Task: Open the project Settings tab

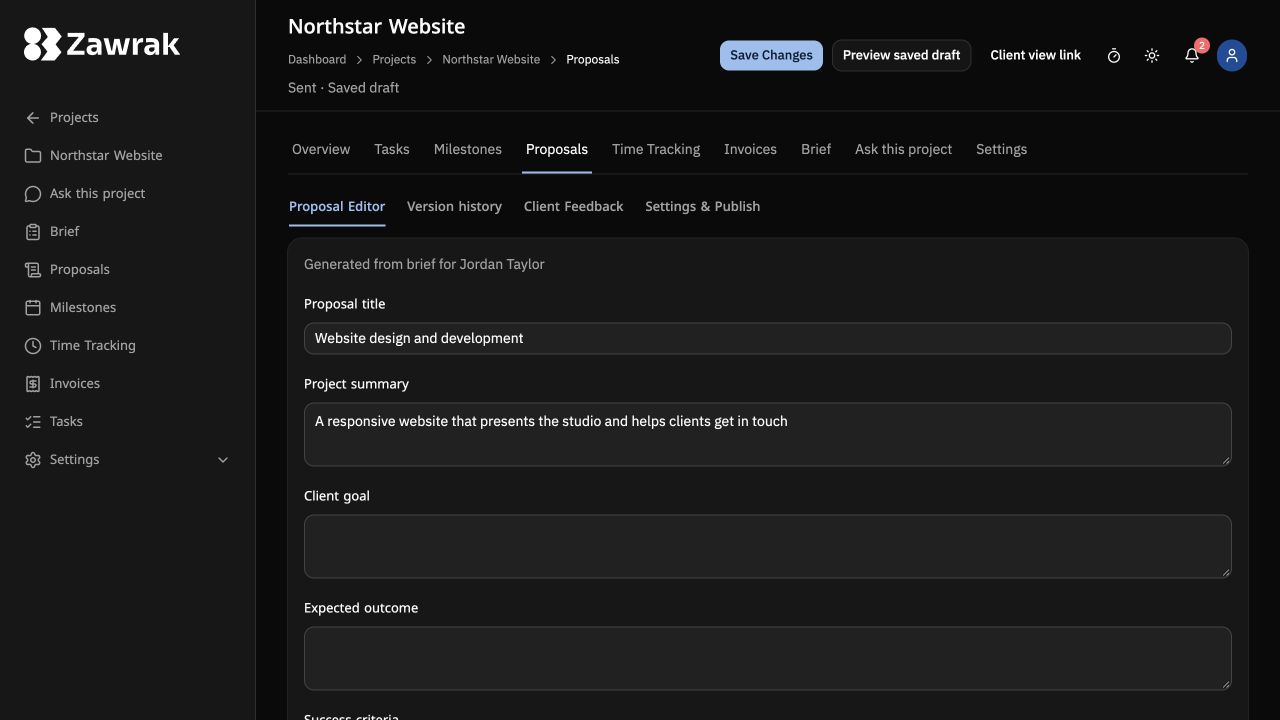Action: pyautogui.click(x=1001, y=149)
